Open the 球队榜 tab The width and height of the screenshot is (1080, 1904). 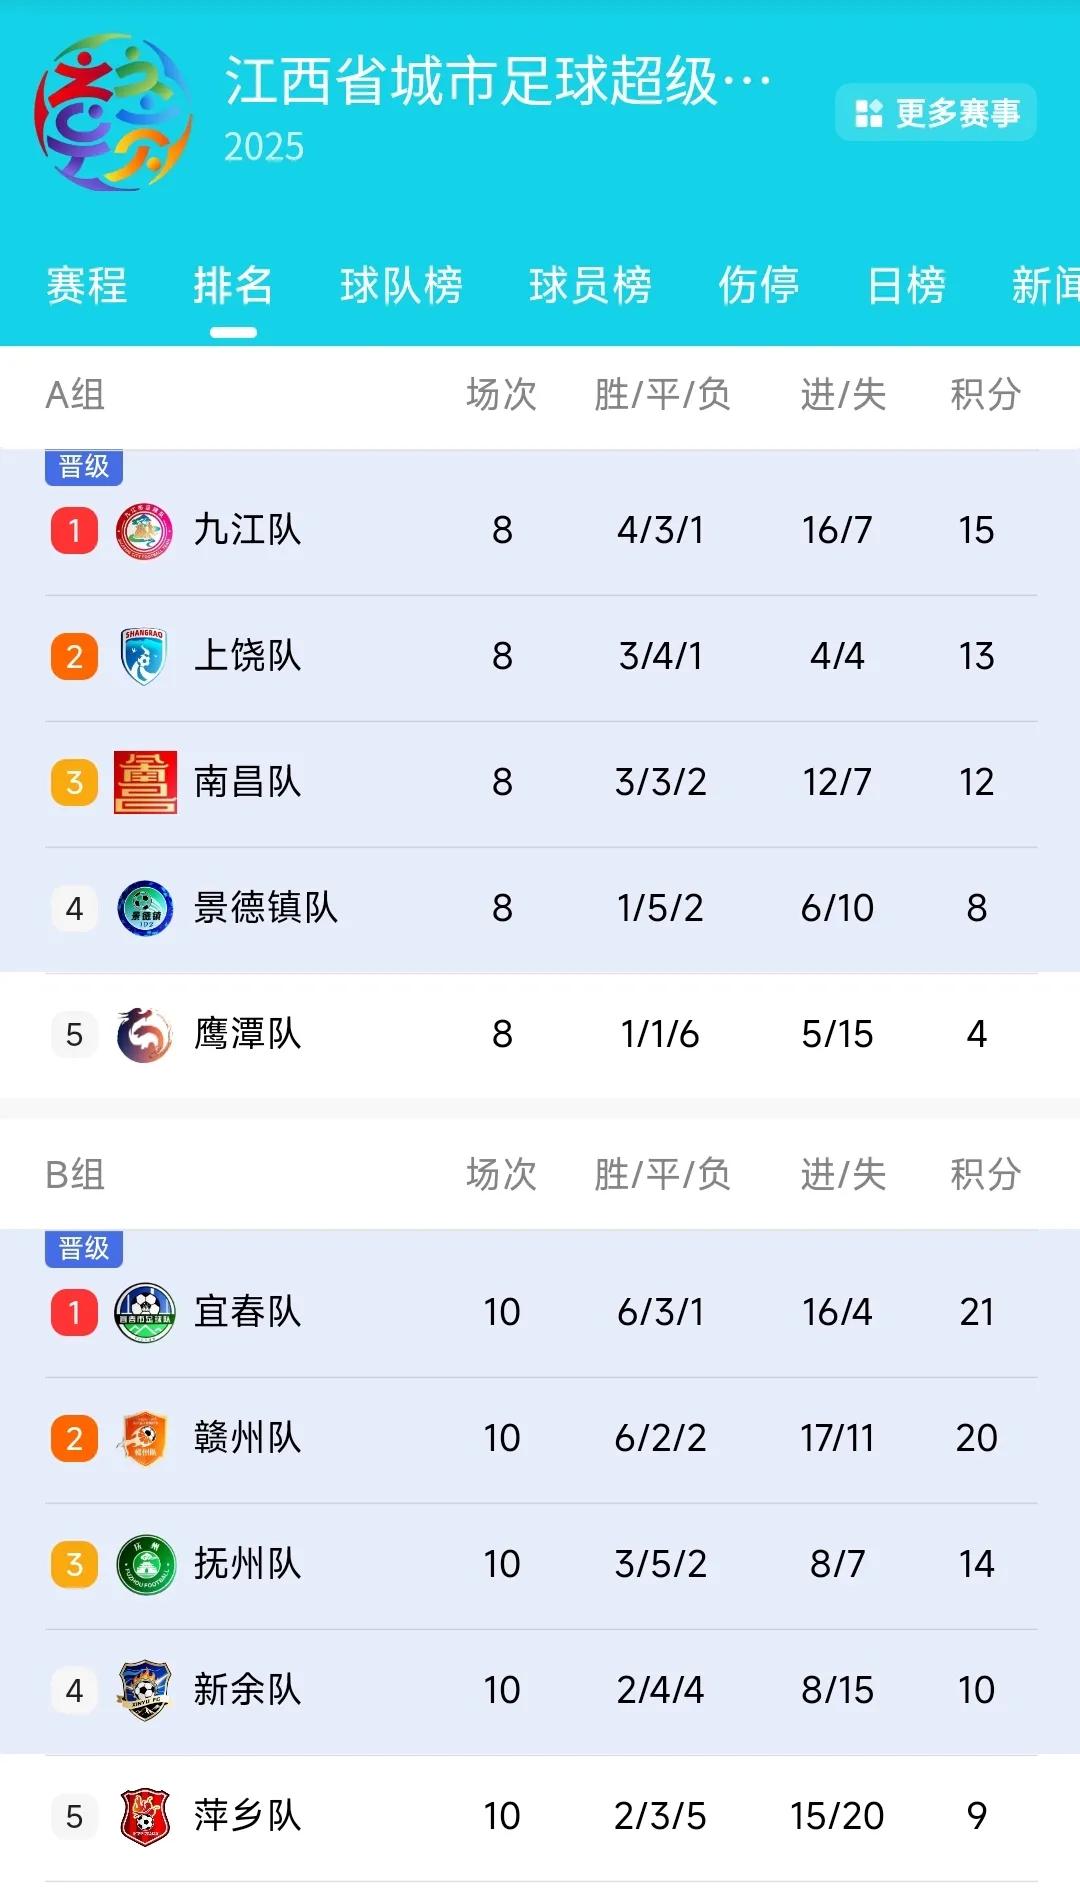coord(401,286)
